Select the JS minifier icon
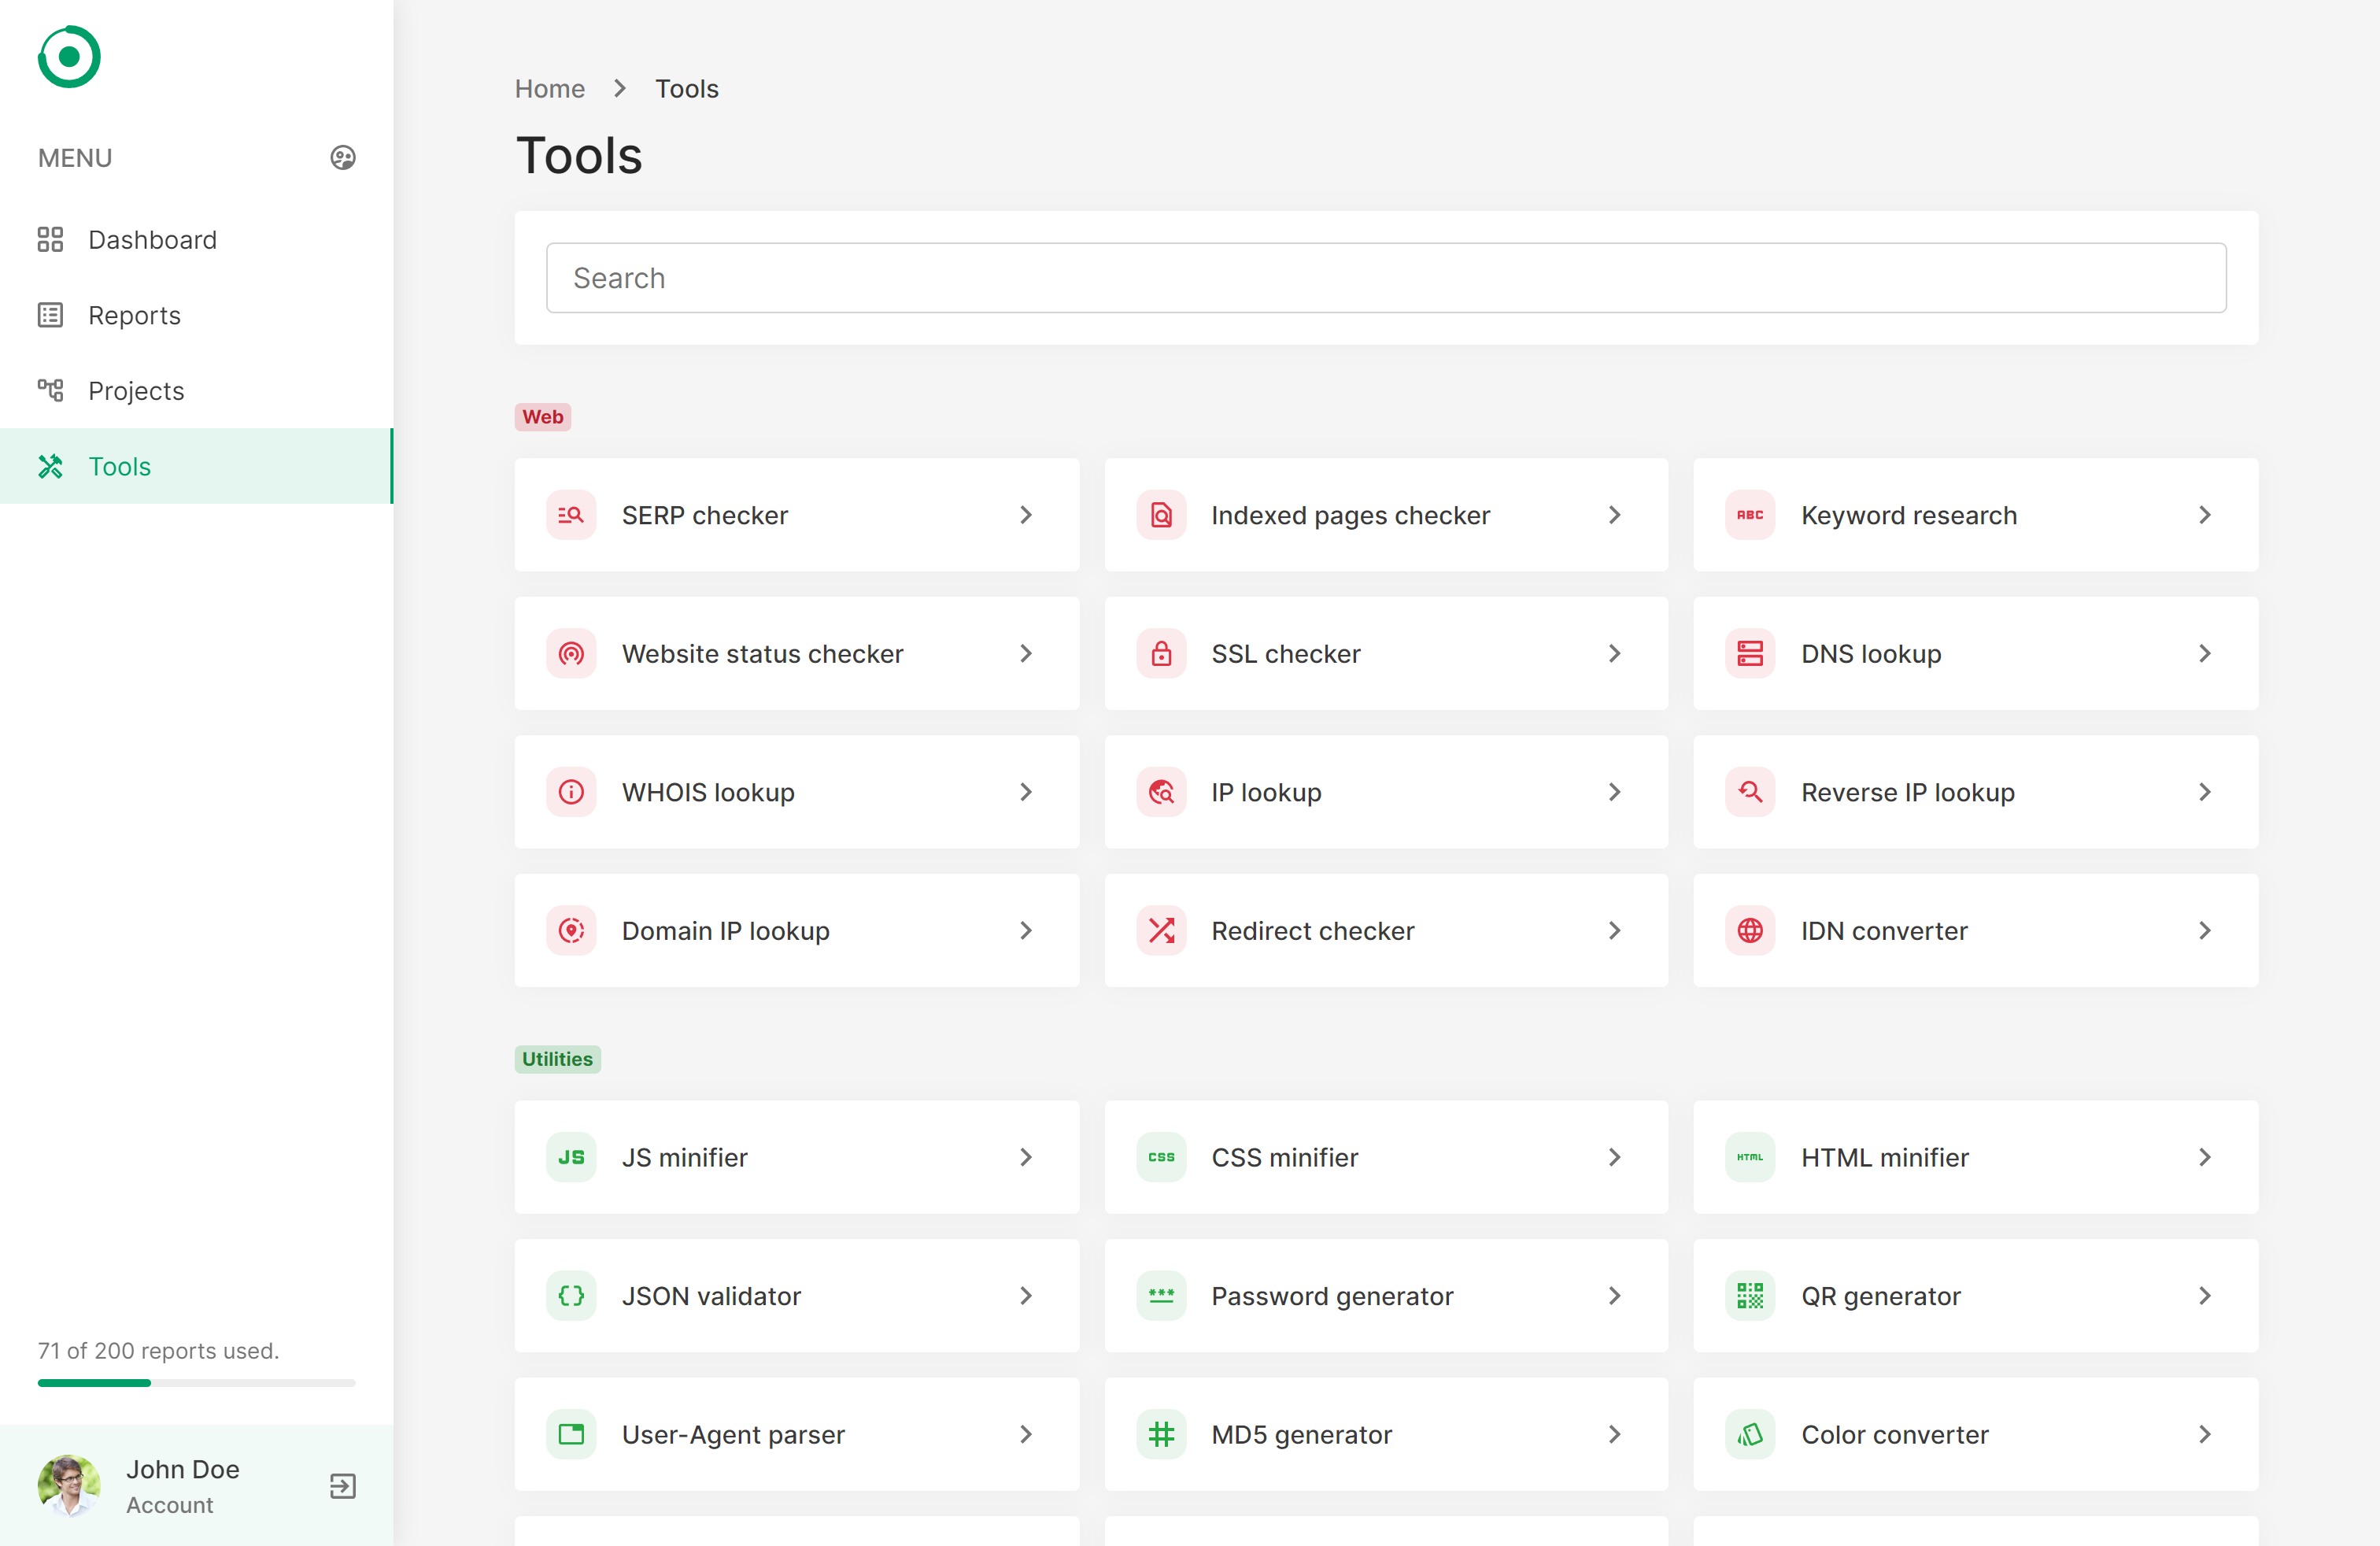2380x1546 pixels. click(570, 1157)
